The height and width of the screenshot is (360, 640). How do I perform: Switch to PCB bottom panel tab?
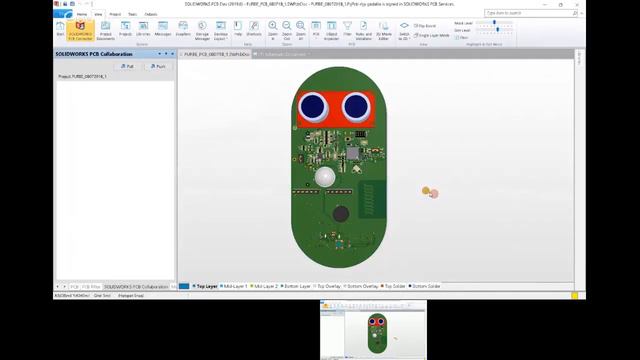tap(74, 287)
